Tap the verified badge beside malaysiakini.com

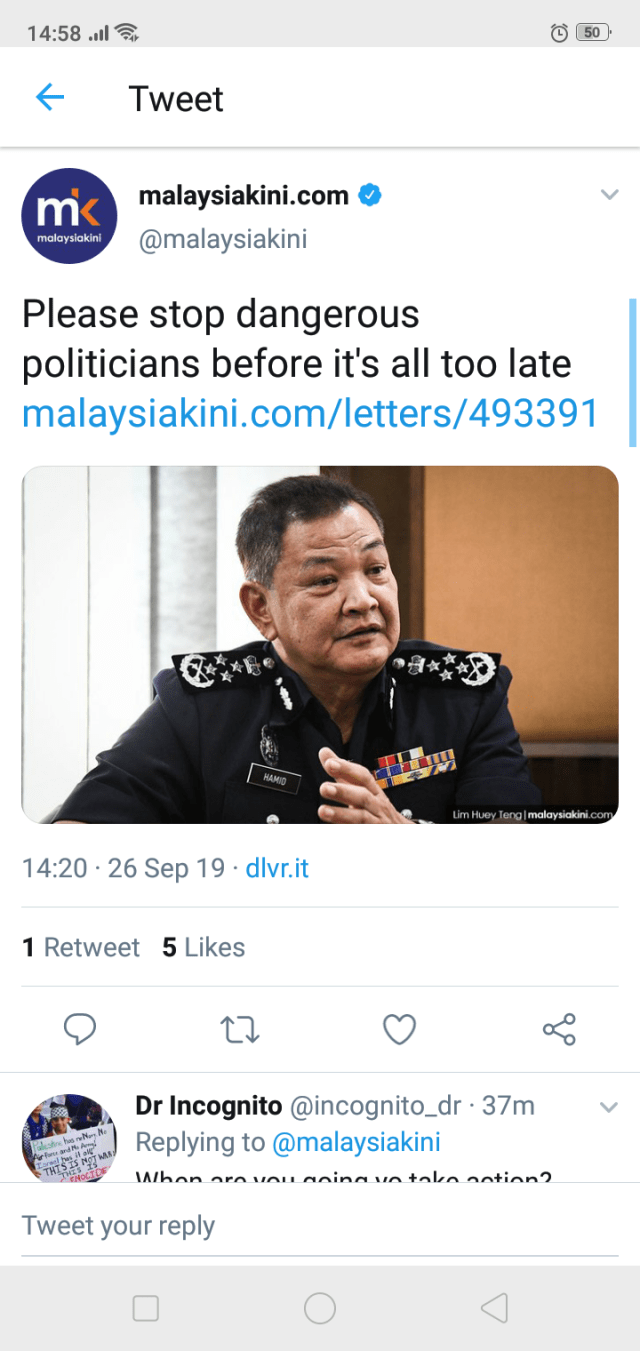coord(370,195)
